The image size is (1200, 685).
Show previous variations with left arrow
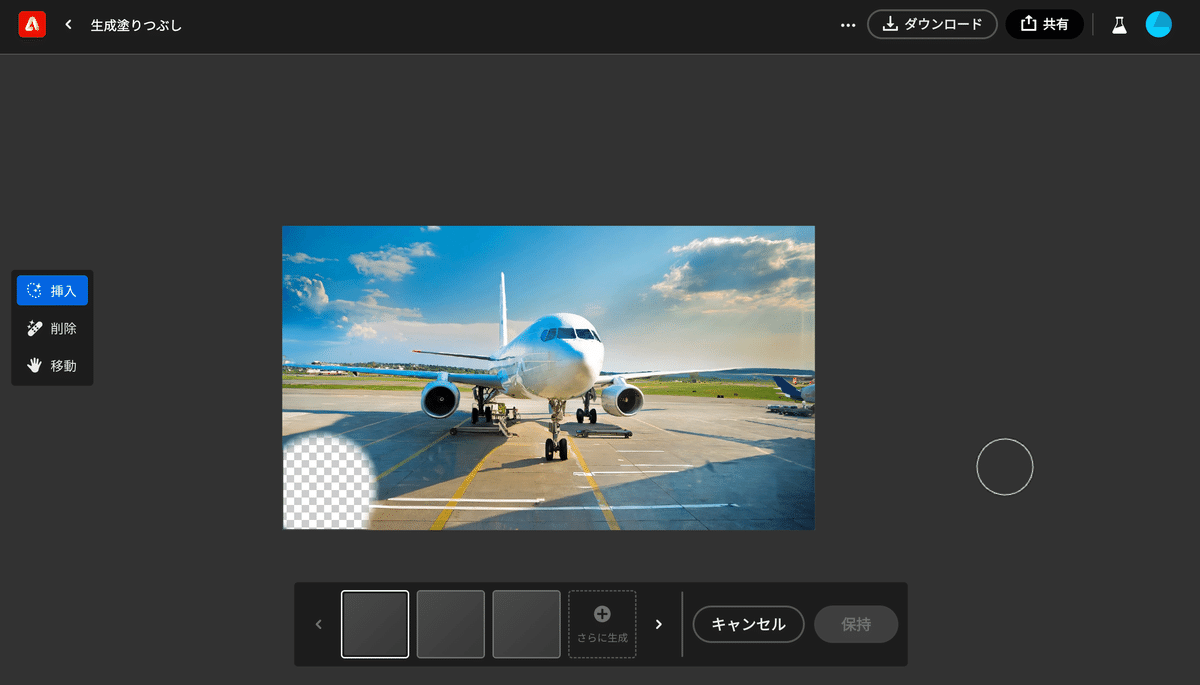(x=319, y=624)
